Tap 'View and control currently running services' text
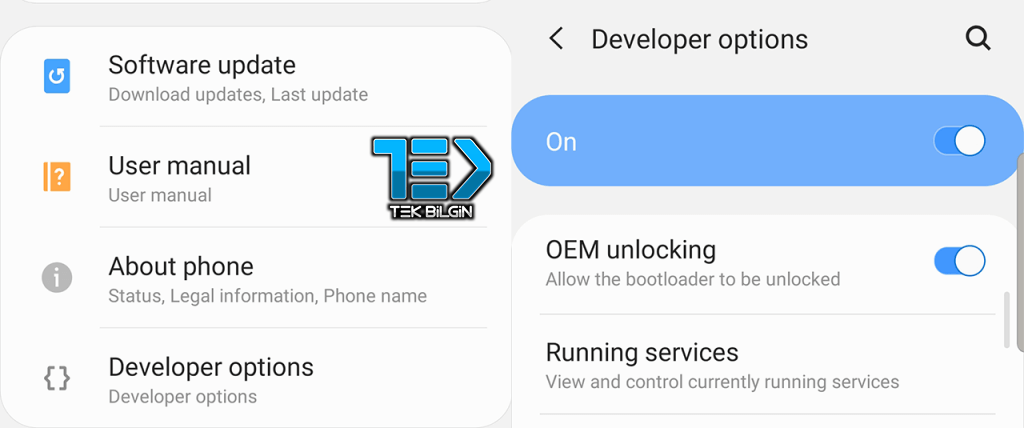Viewport: 1024px width, 428px height. [722, 382]
